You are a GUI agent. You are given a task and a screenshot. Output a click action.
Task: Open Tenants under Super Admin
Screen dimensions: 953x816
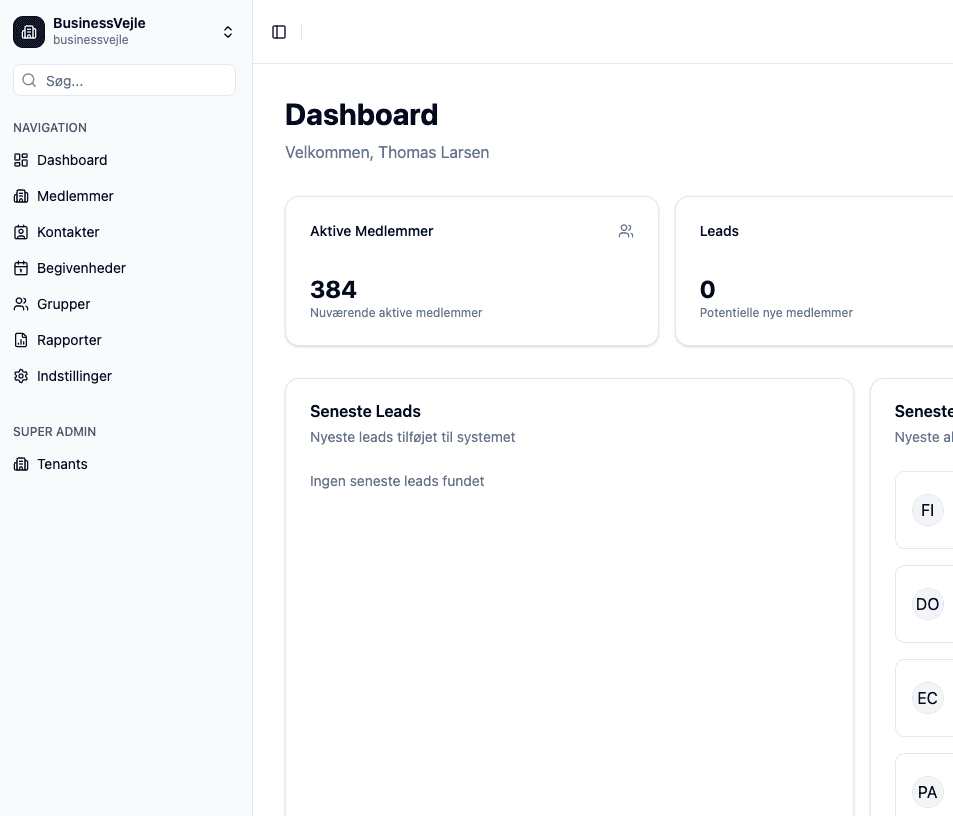[62, 464]
